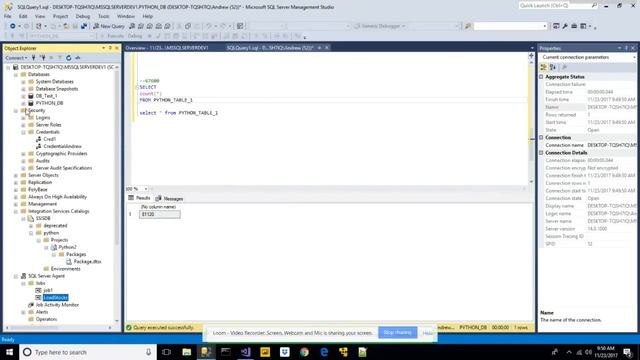Click the database engine query icon after New Query

click(132, 26)
